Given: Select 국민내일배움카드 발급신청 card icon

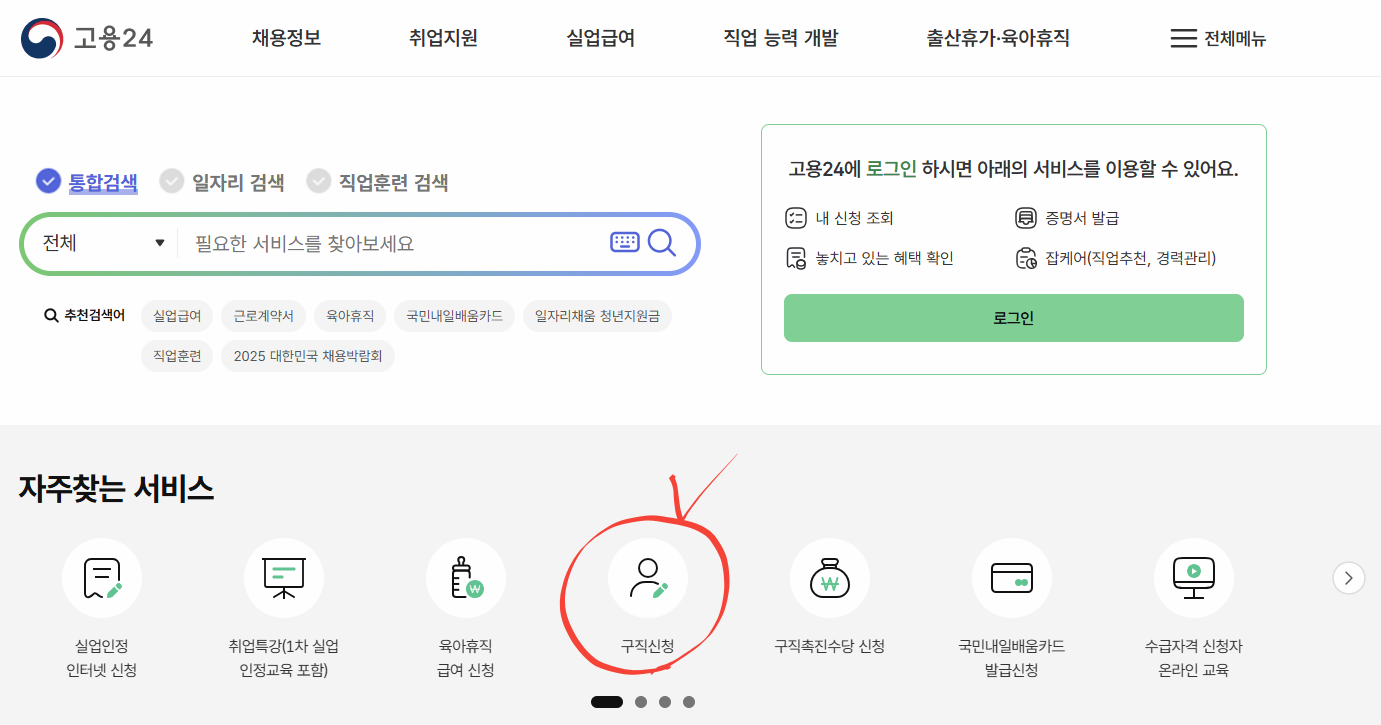Looking at the screenshot, I should [1012, 578].
